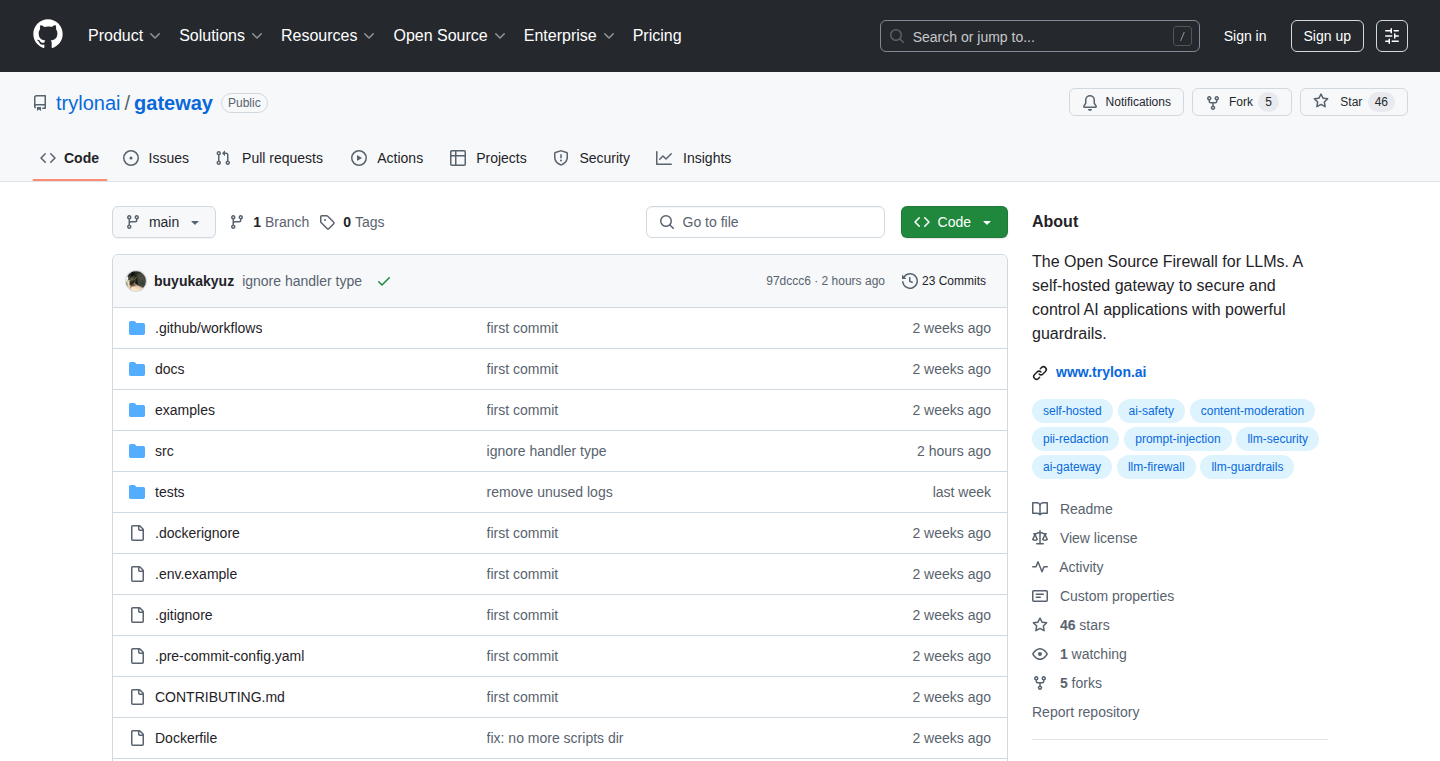
Task: Select the llm-guardrails topic tag
Action: point(1247,467)
